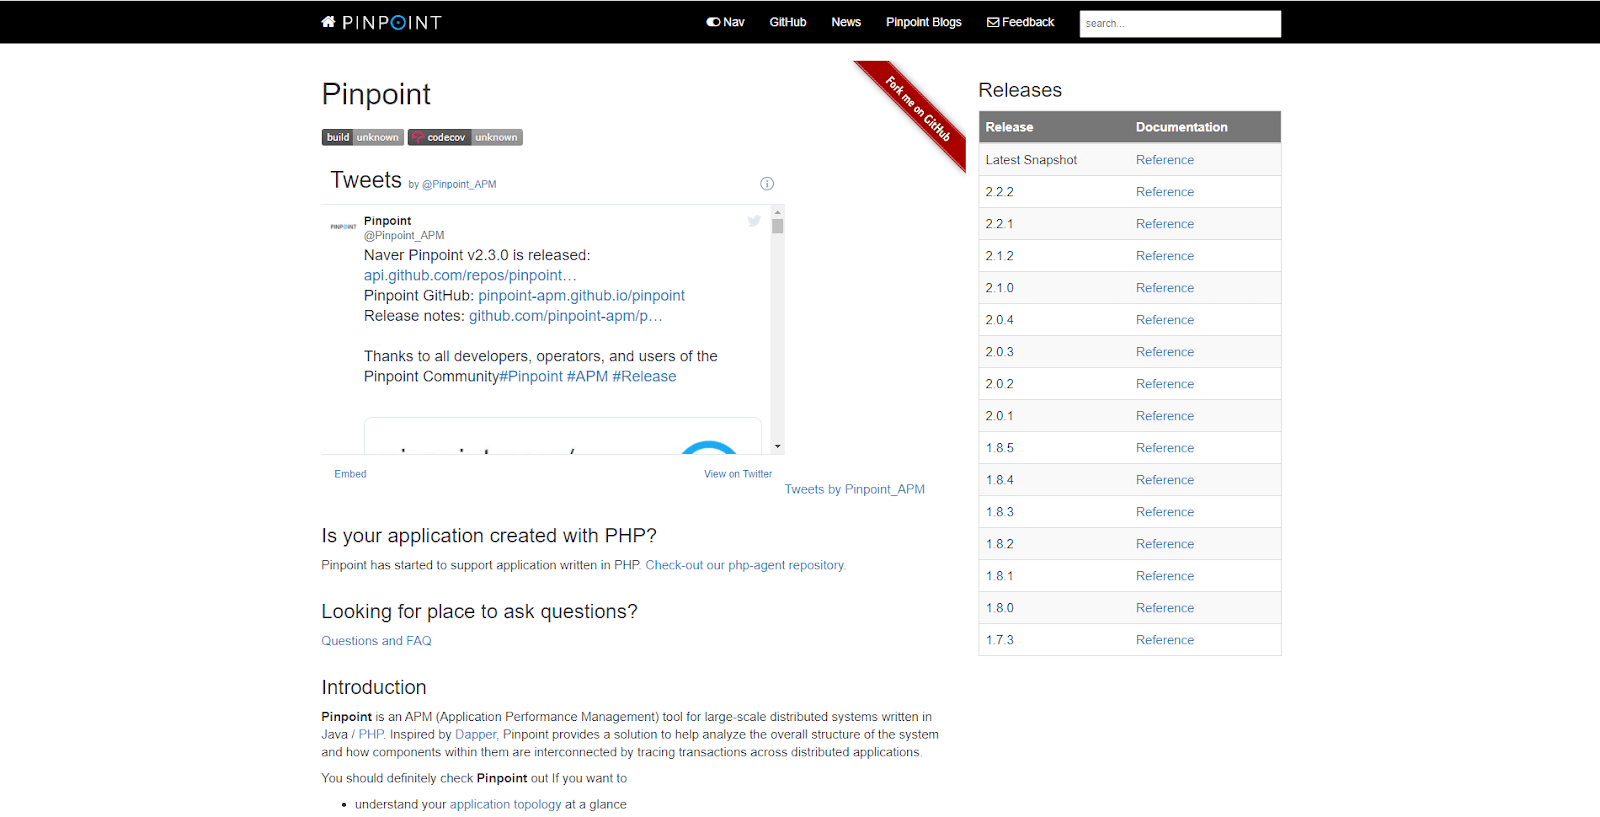The image size is (1600, 817).
Task: Open the php-agent repository link
Action: click(745, 565)
